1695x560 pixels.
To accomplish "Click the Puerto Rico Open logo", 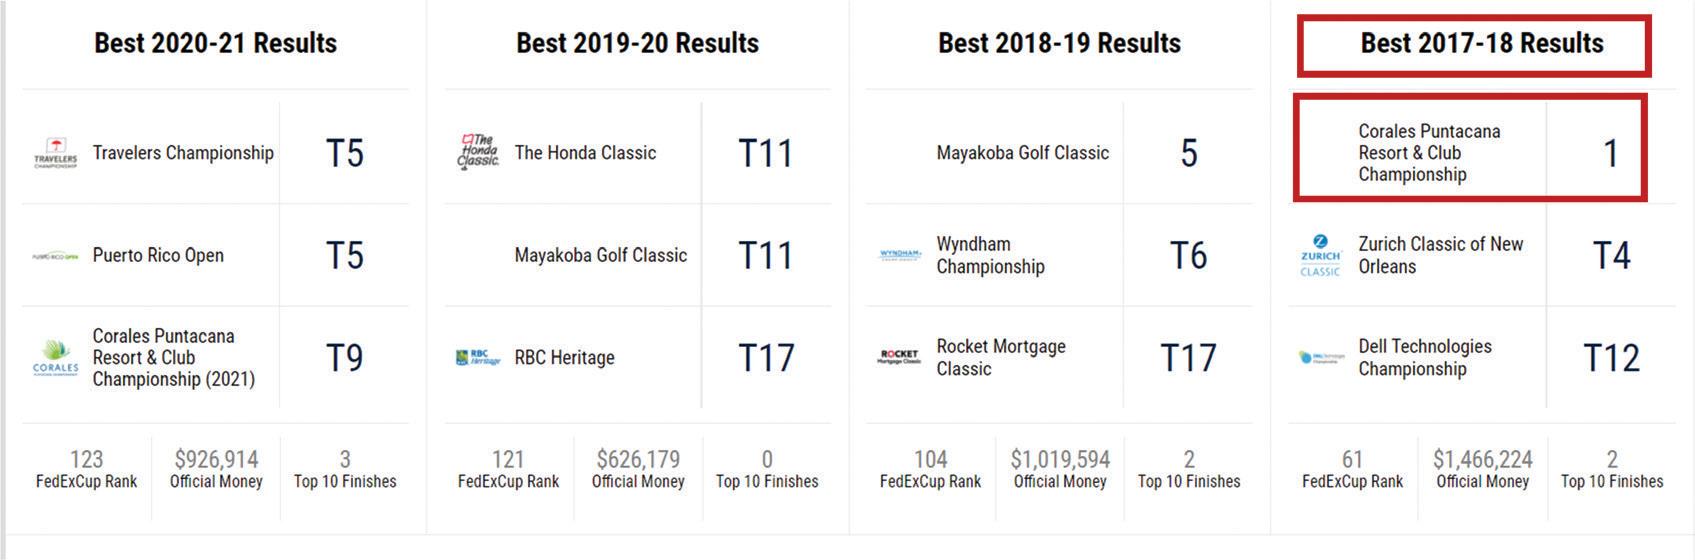I will (55, 256).
